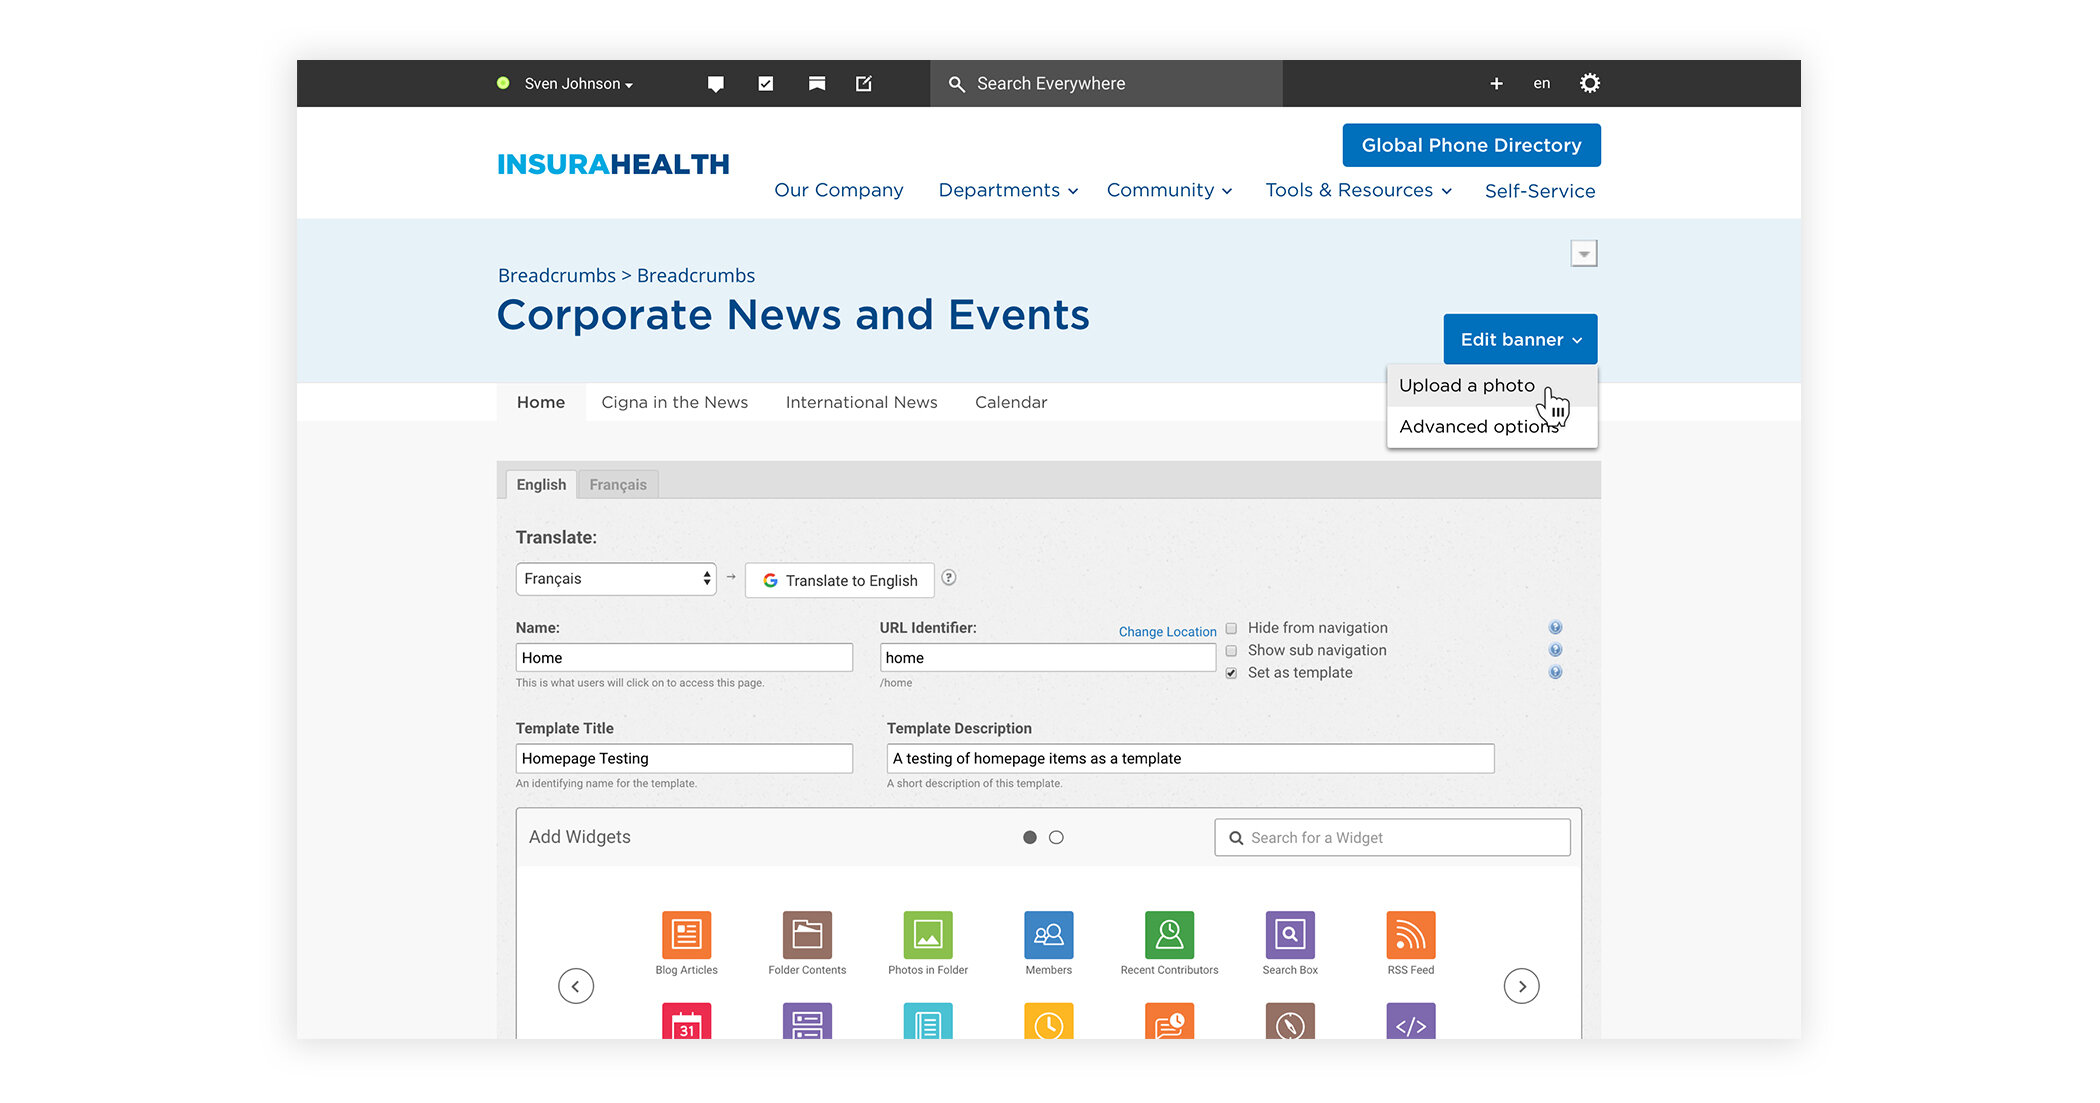Open the settings gear icon
Image resolution: width=2100 pixels, height=1103 pixels.
click(x=1590, y=83)
